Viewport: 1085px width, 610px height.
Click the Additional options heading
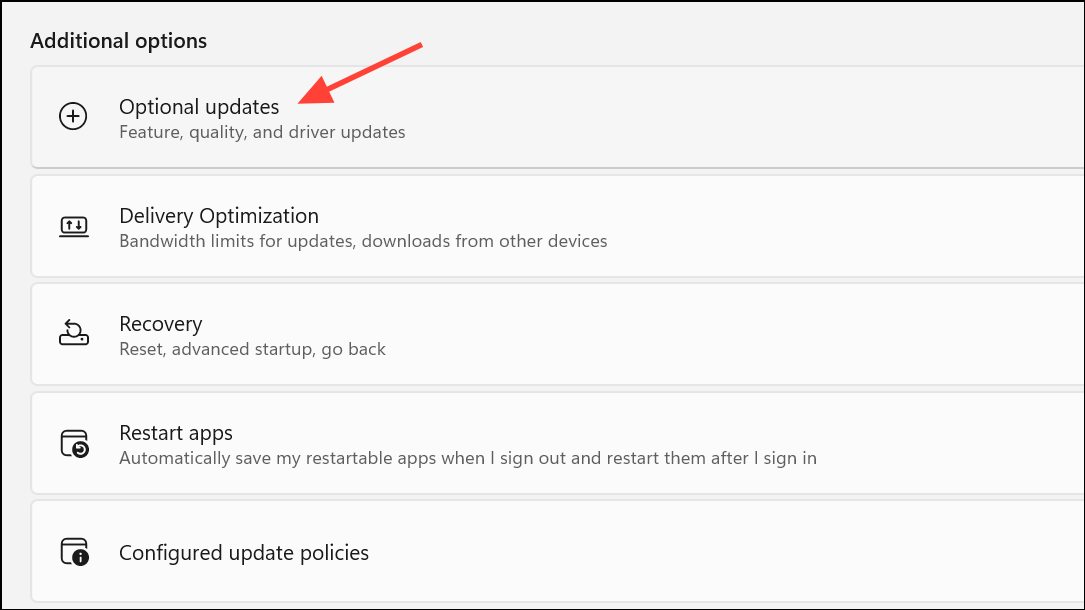point(118,41)
